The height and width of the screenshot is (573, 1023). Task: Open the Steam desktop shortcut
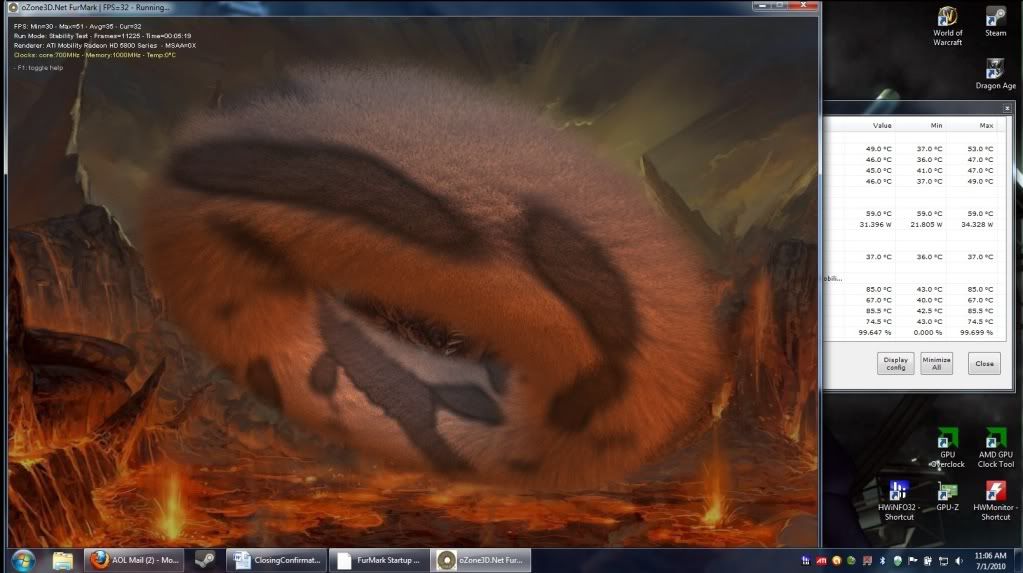pos(996,22)
